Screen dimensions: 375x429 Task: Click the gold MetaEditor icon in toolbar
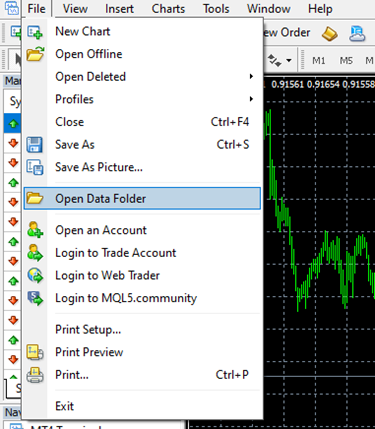click(329, 33)
